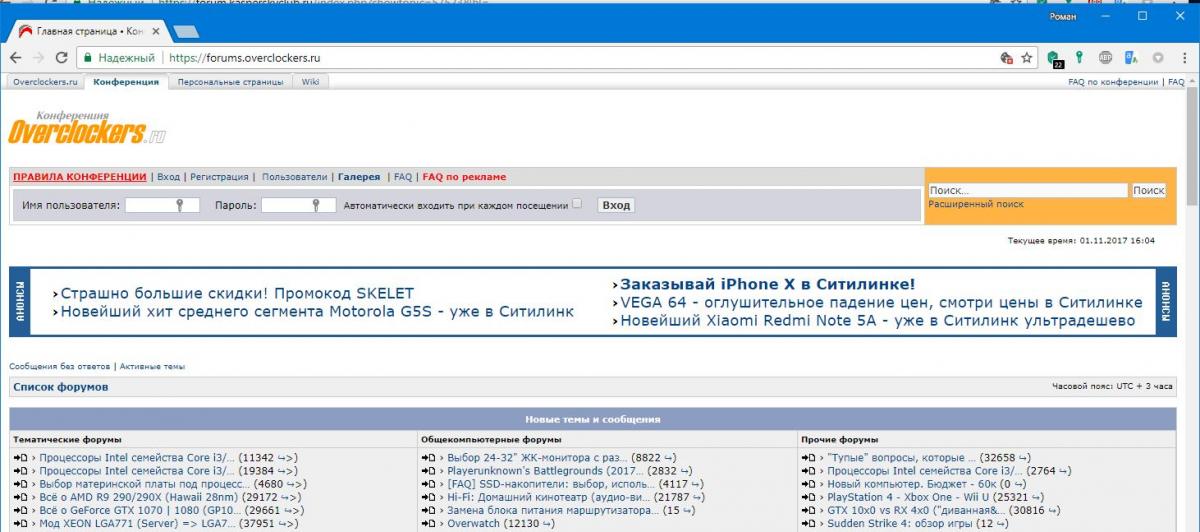Open the VEGA 64 price drop announcement

(881, 302)
